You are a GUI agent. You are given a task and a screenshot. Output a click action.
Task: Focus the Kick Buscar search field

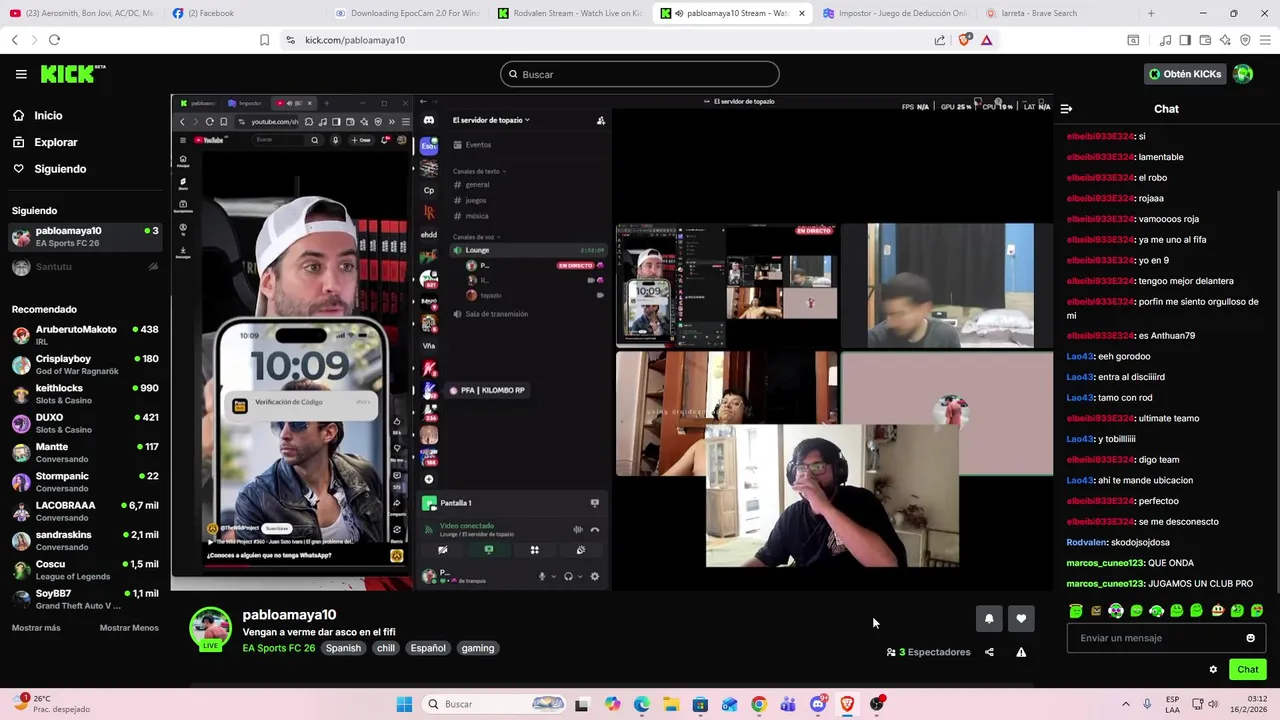tap(640, 74)
